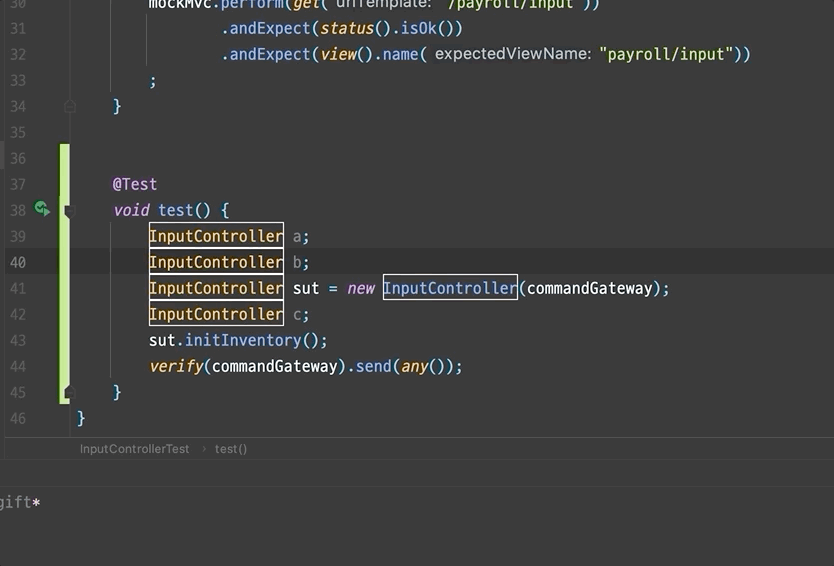
Task: Click the "payroll/input" string on line 32
Action: (666, 54)
